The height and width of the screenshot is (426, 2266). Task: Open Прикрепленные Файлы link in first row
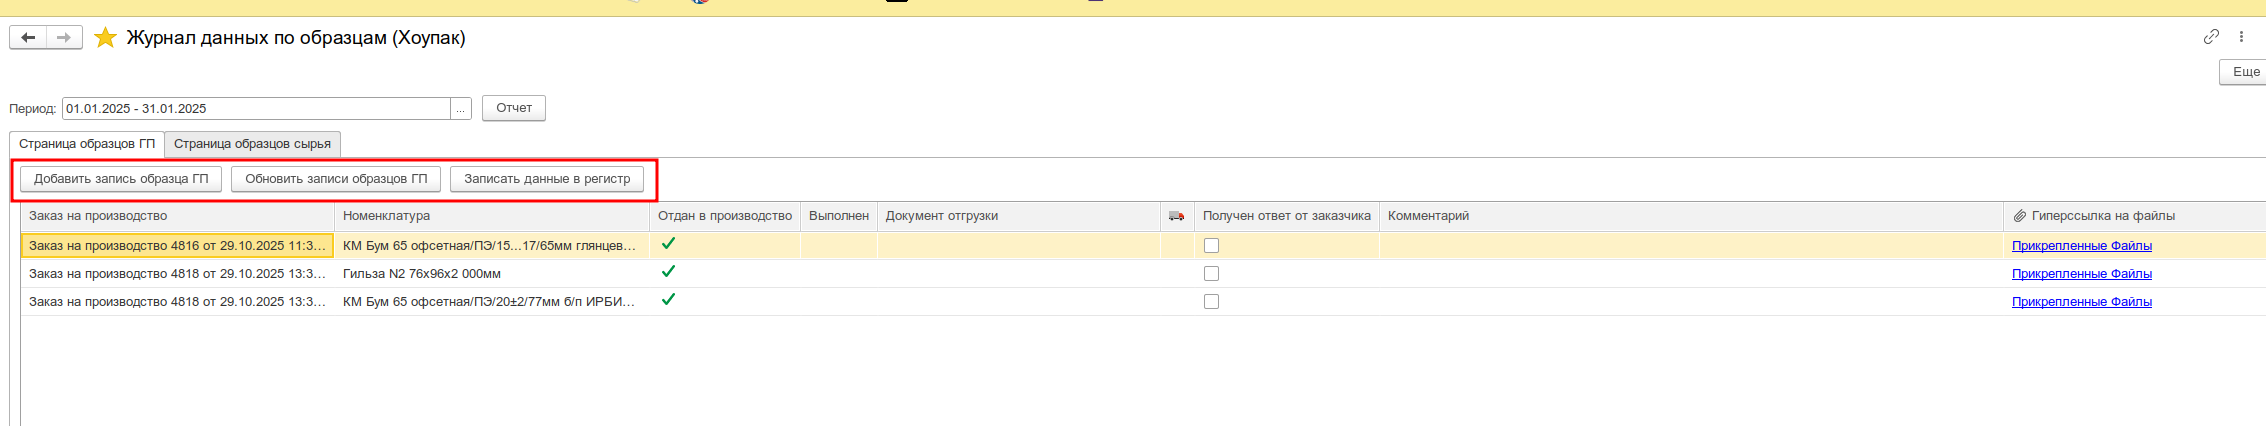pos(2081,246)
